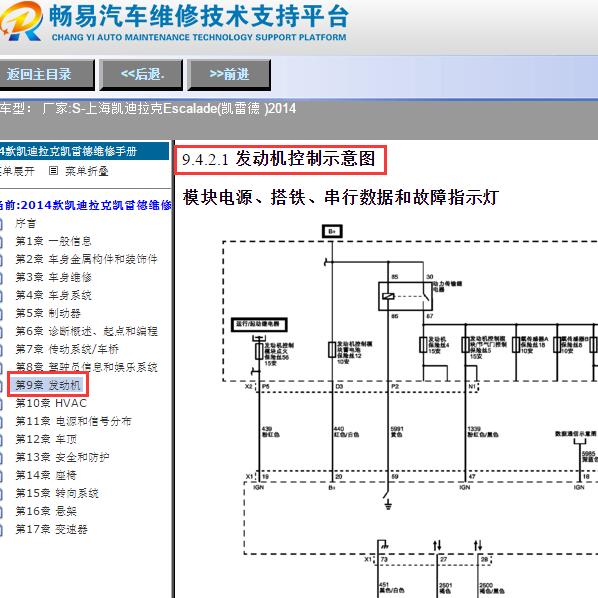
Task: Open 第12章 车顶
Action: tap(46, 439)
